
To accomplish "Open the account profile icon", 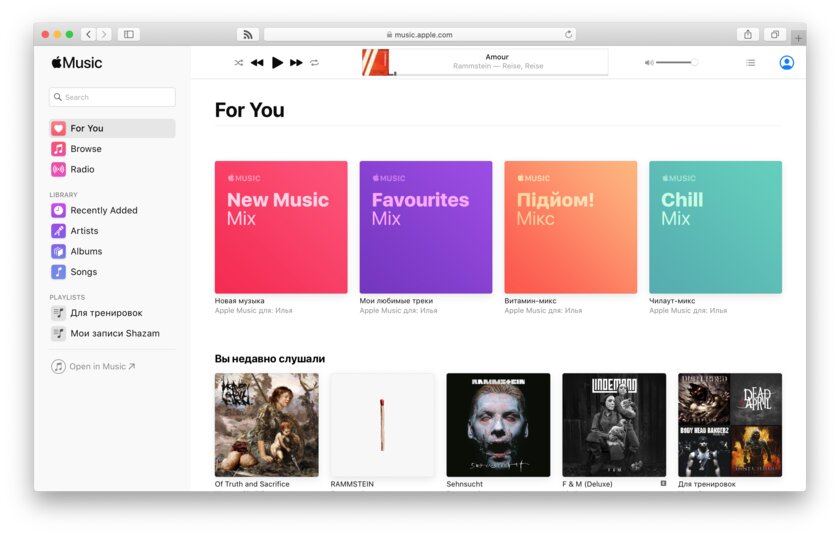I will (x=786, y=63).
